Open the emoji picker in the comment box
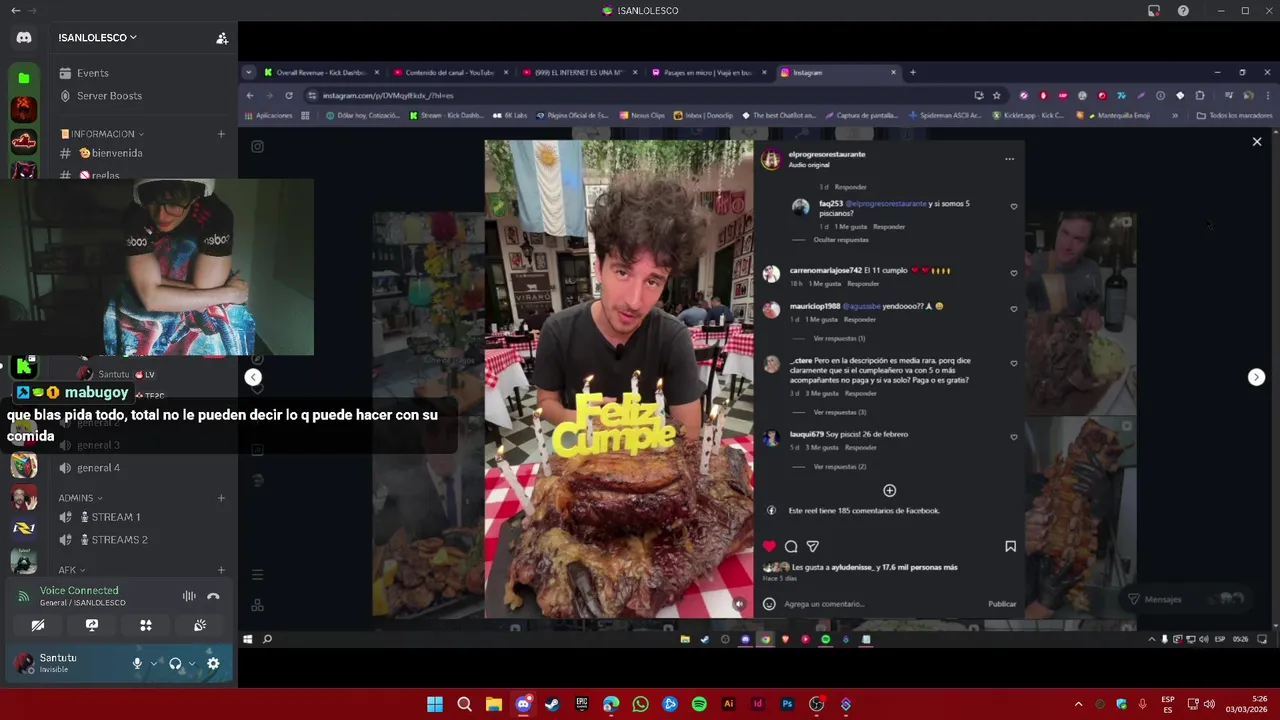Image resolution: width=1280 pixels, height=720 pixels. point(769,604)
